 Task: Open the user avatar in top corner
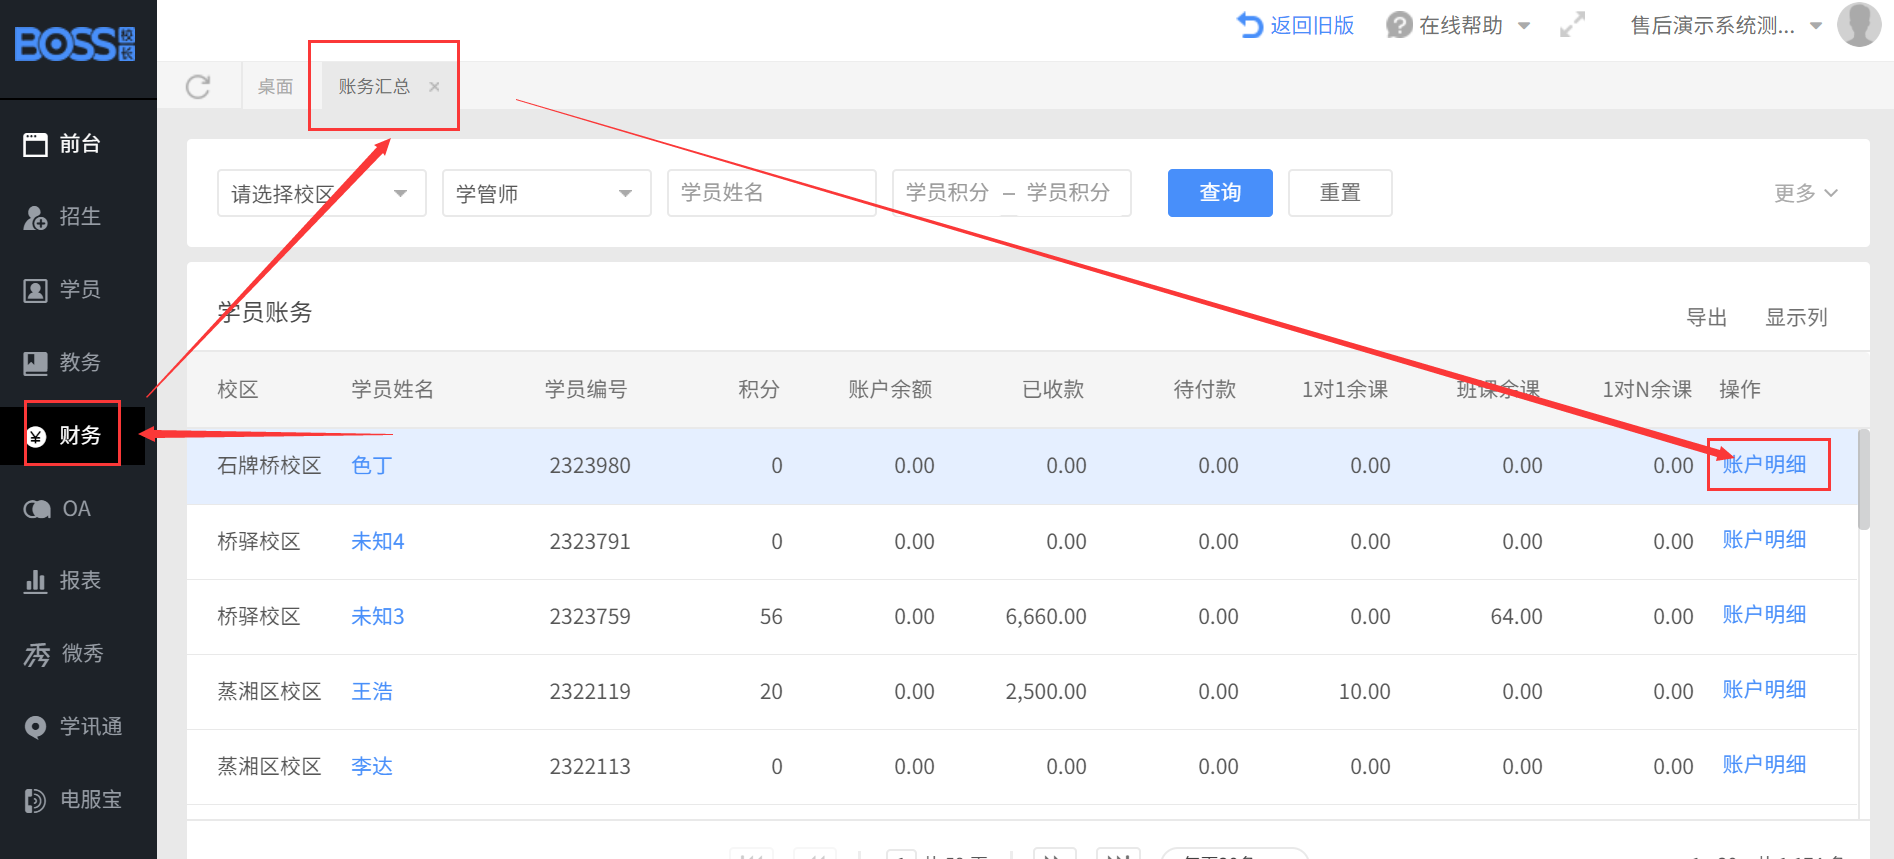(1858, 25)
